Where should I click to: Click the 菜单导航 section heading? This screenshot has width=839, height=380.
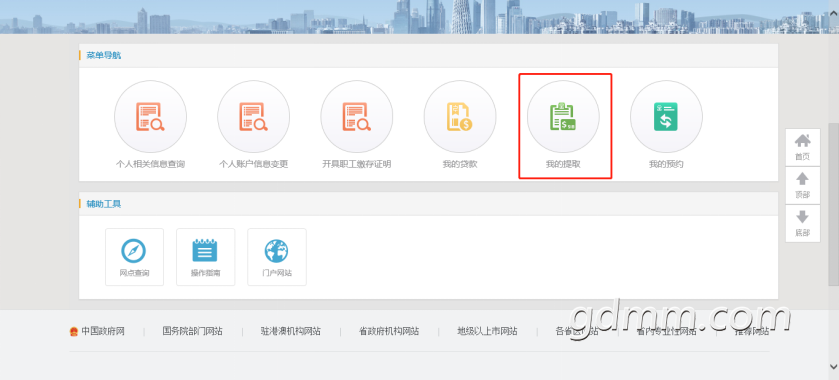click(x=104, y=55)
